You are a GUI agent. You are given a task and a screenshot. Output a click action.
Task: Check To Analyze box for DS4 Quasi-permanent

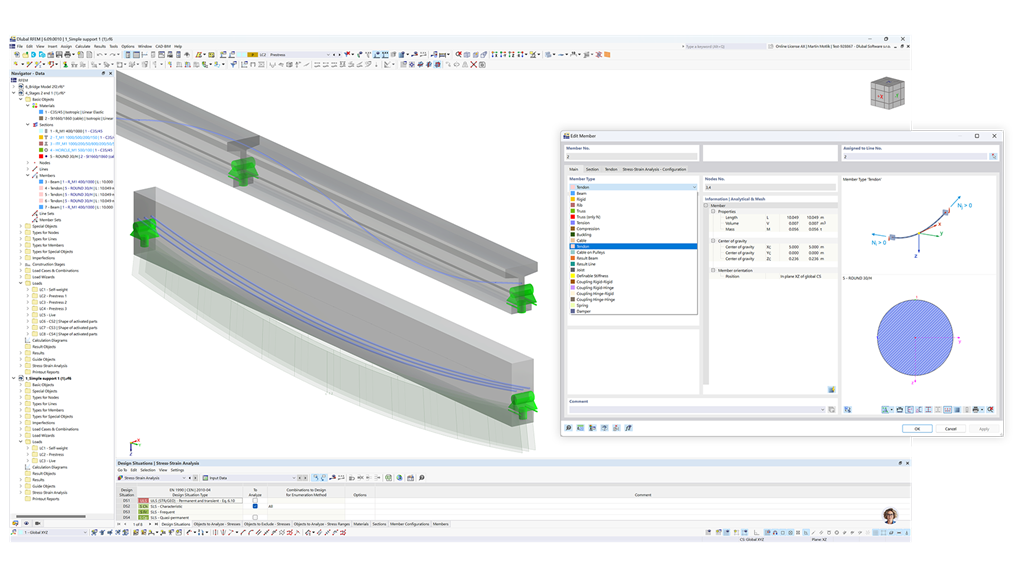pos(255,517)
